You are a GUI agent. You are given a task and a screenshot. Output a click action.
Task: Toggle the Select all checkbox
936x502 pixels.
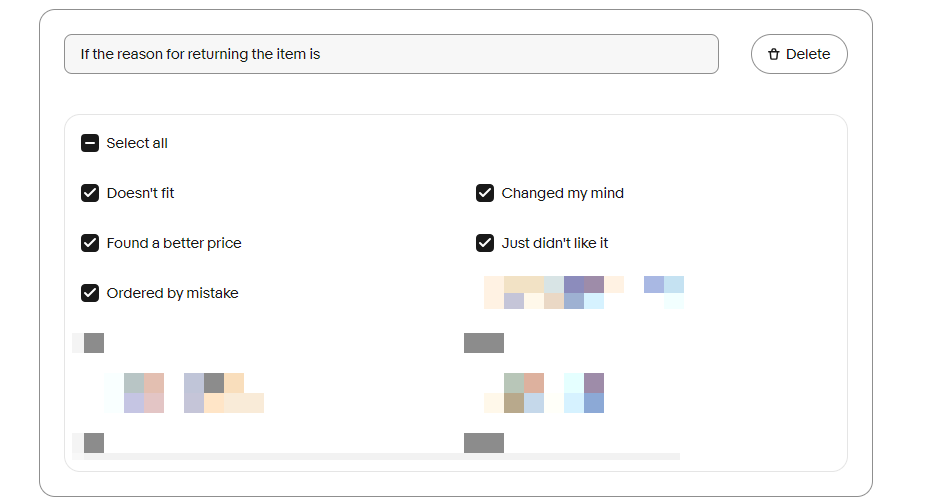[90, 143]
